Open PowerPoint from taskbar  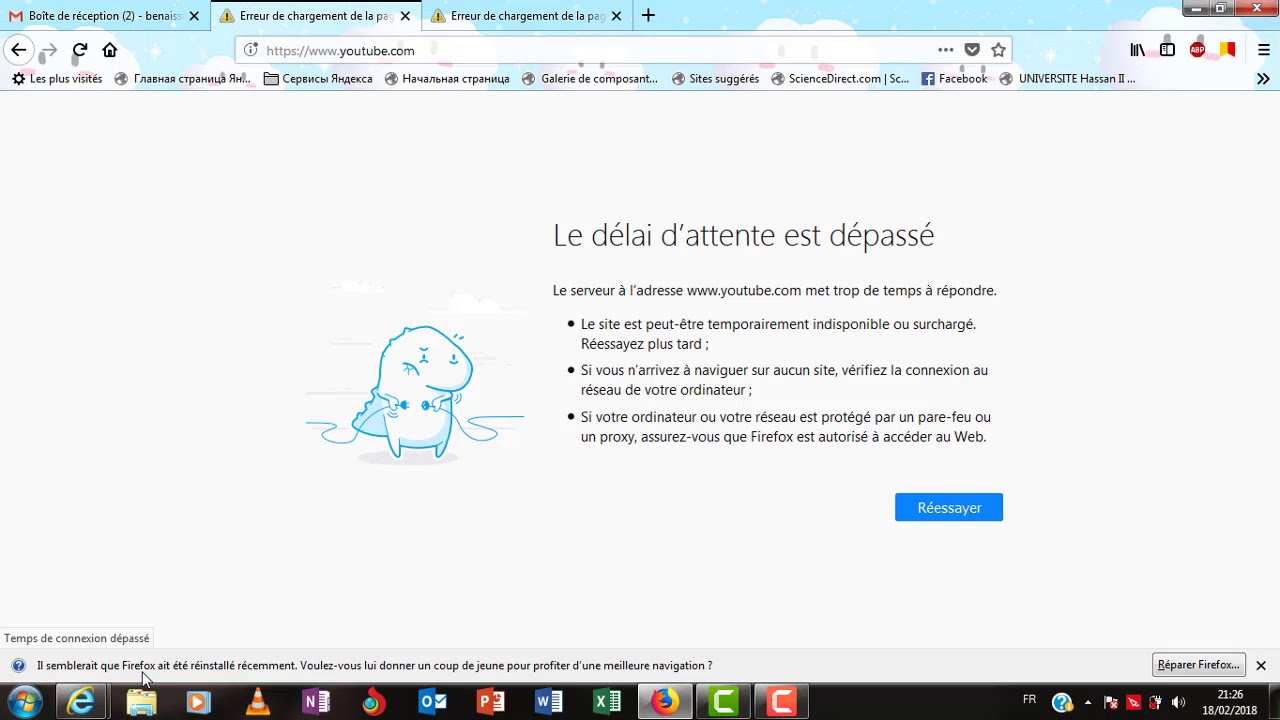click(x=490, y=702)
